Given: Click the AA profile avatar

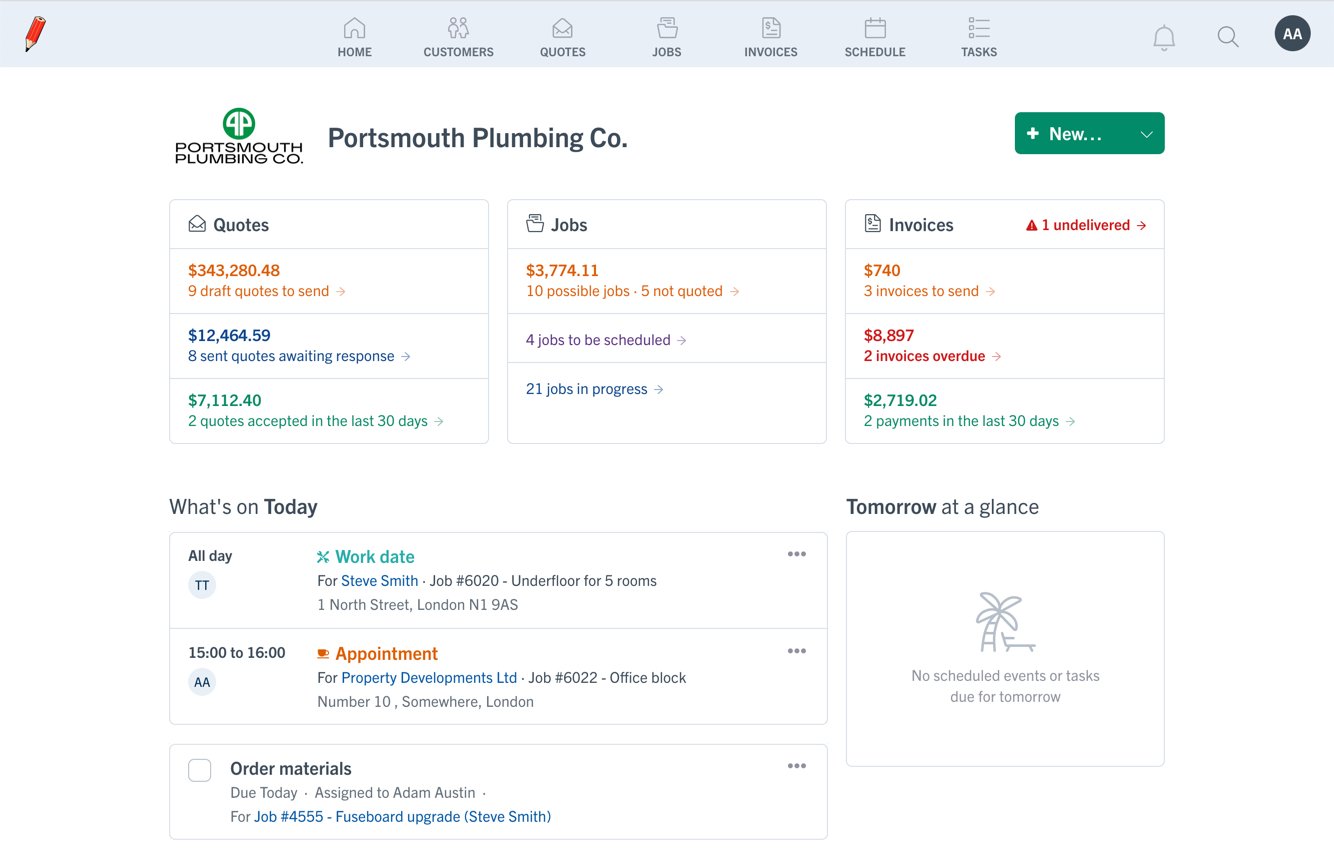Looking at the screenshot, I should point(1292,33).
